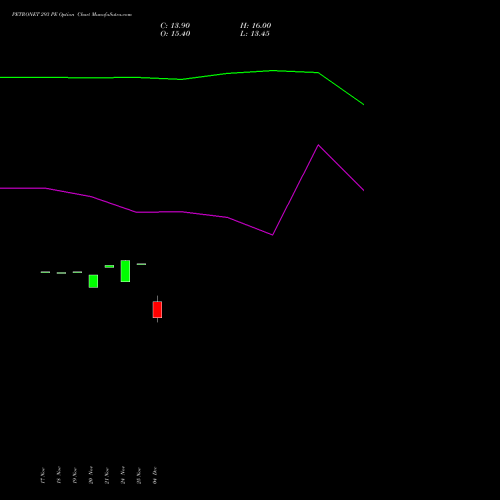Click the low value L: 13.45
The width and height of the screenshot is (500, 500).
tap(255, 34)
